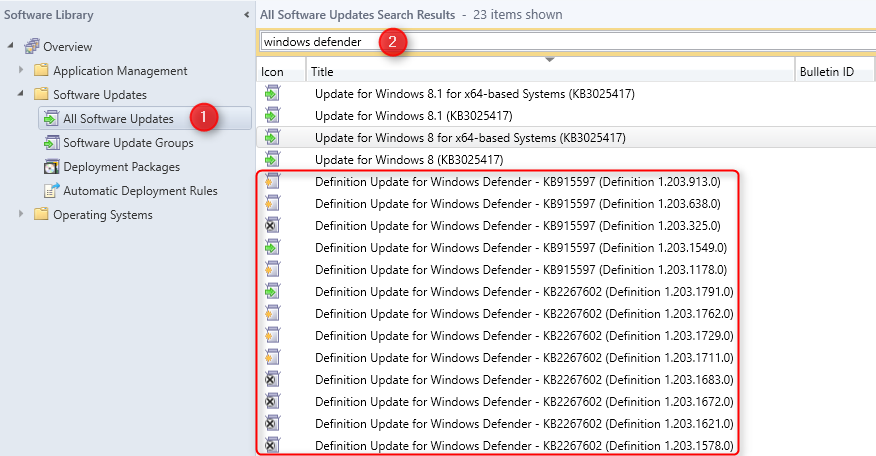Click icon for Windows 8 x64-based KB3025417 update

click(x=272, y=137)
